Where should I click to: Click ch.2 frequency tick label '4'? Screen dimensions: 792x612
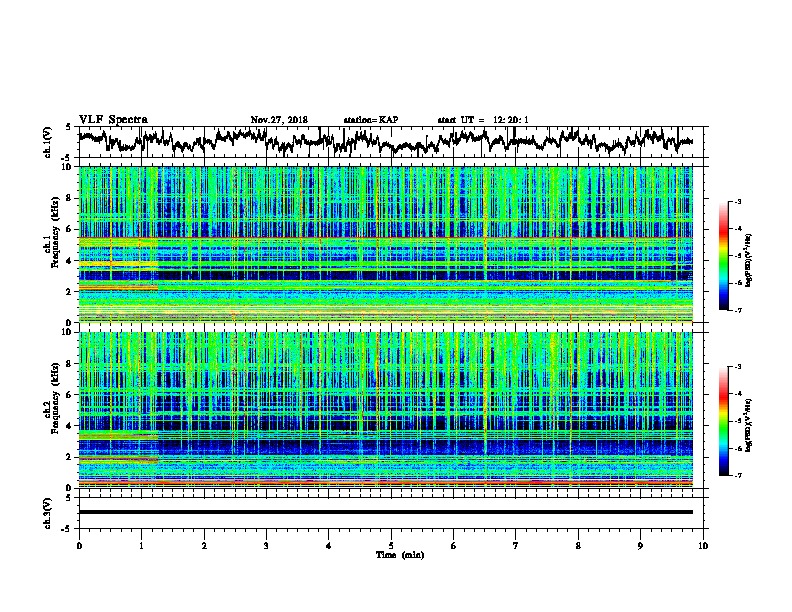click(x=69, y=426)
